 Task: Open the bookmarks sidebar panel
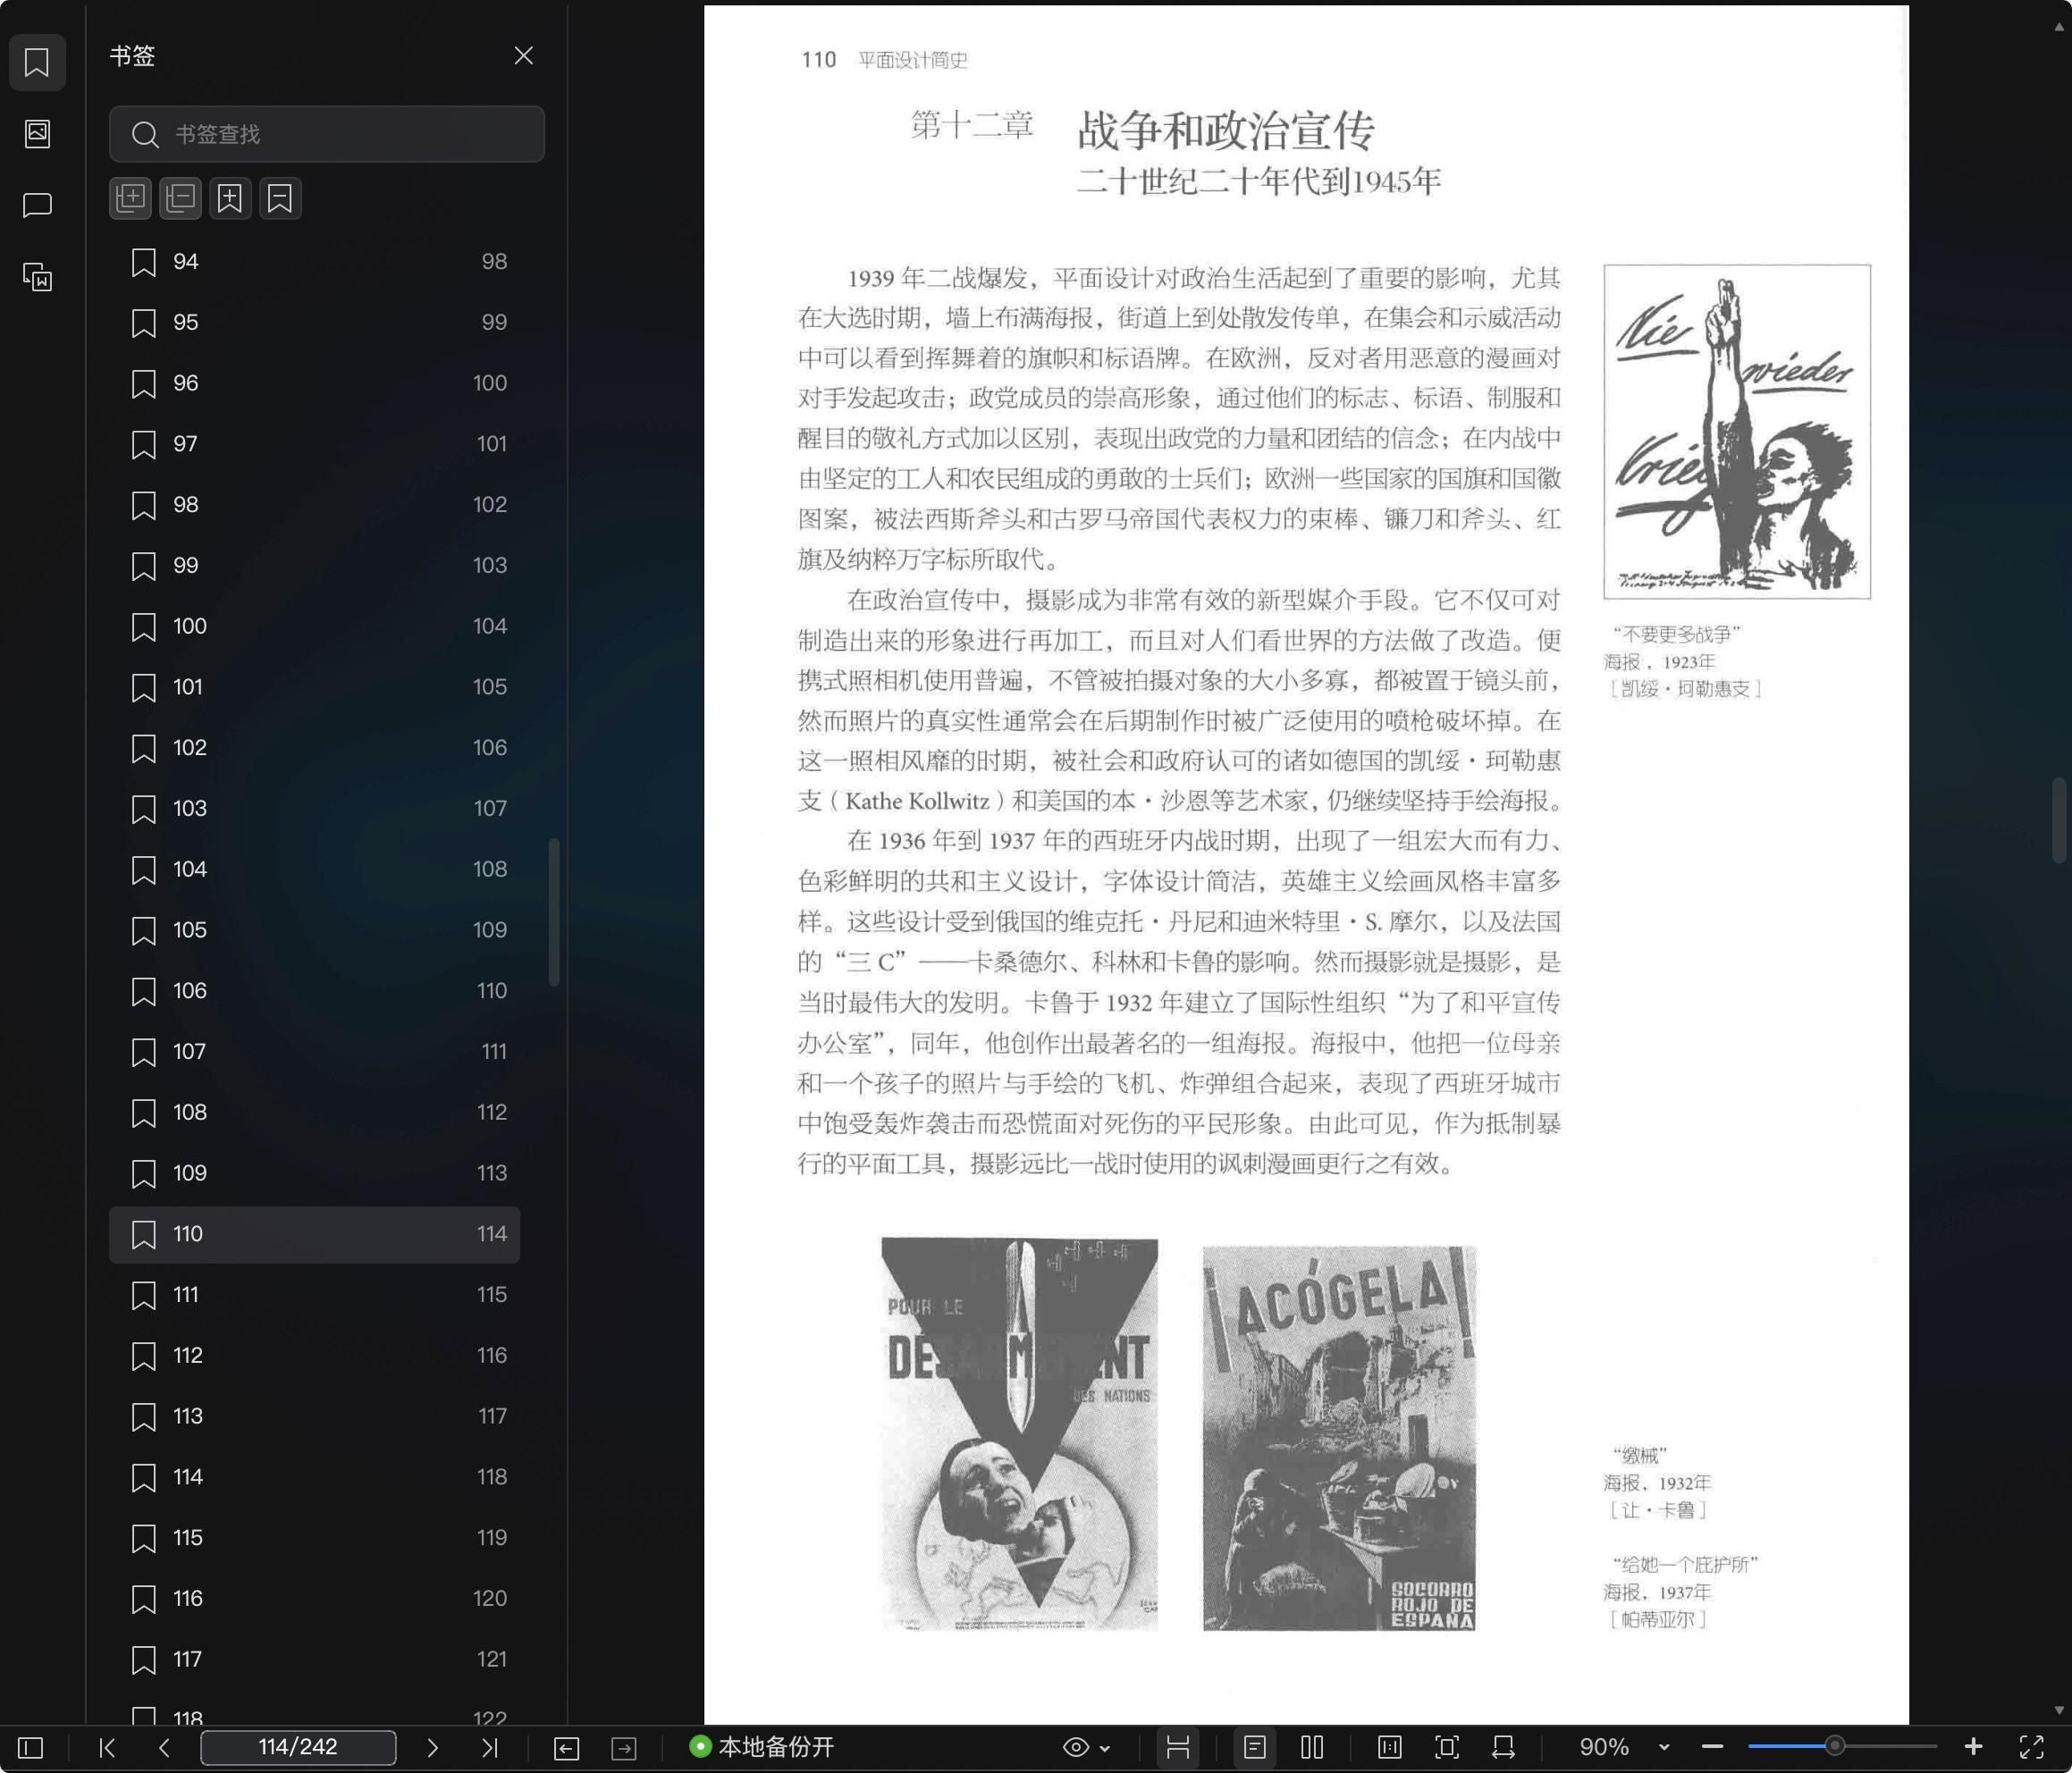37,62
